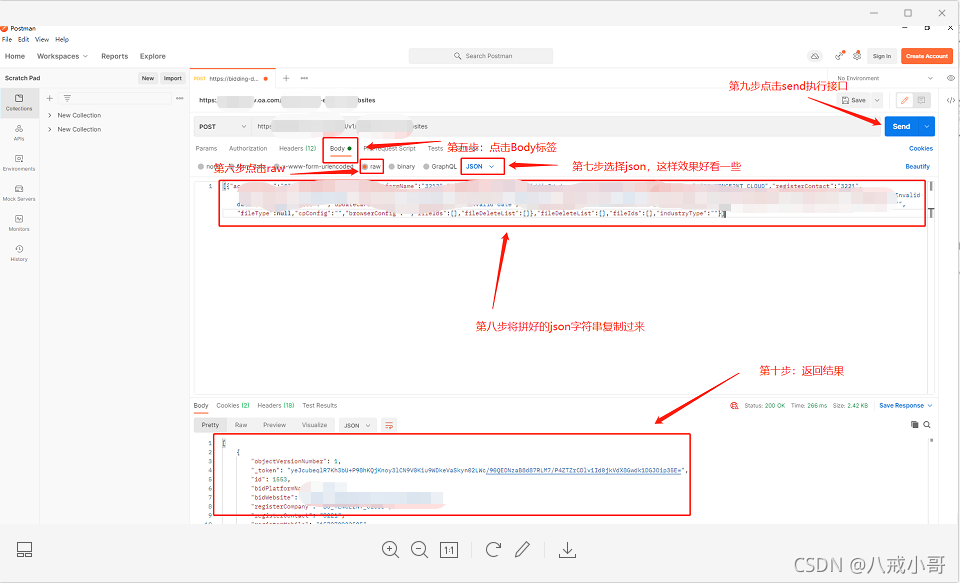Select the none body radio button
This screenshot has height=583, width=960.
click(x=201, y=167)
